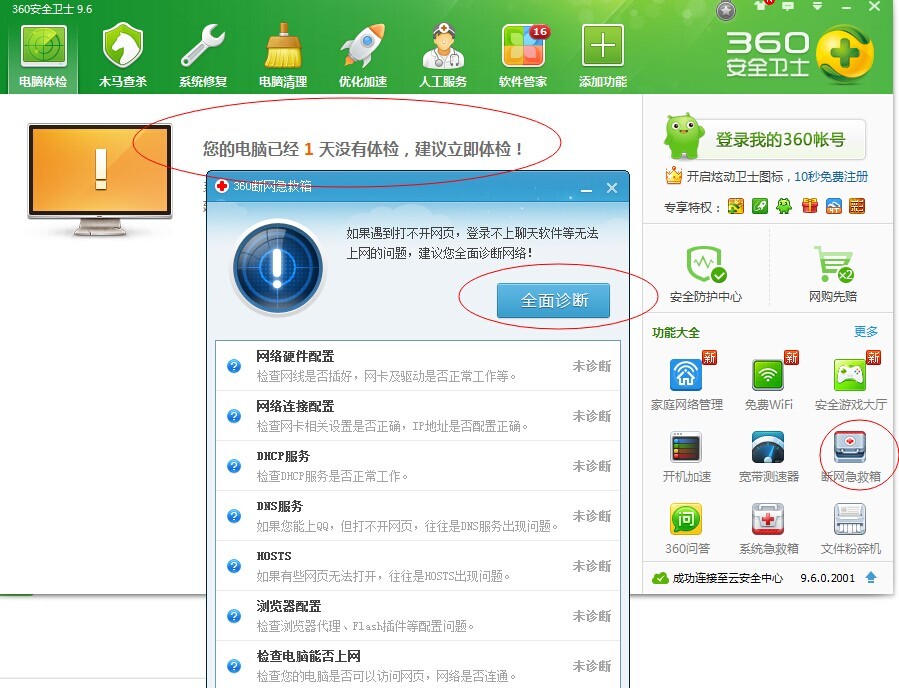Select the 网络连接配置 diagnostic row

(x=418, y=416)
